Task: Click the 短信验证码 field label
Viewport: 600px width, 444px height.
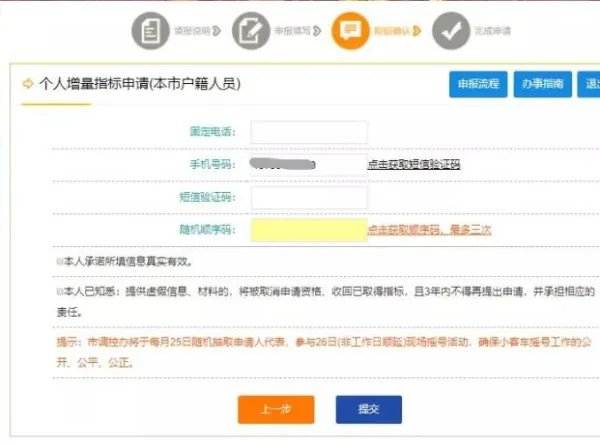Action: point(208,197)
